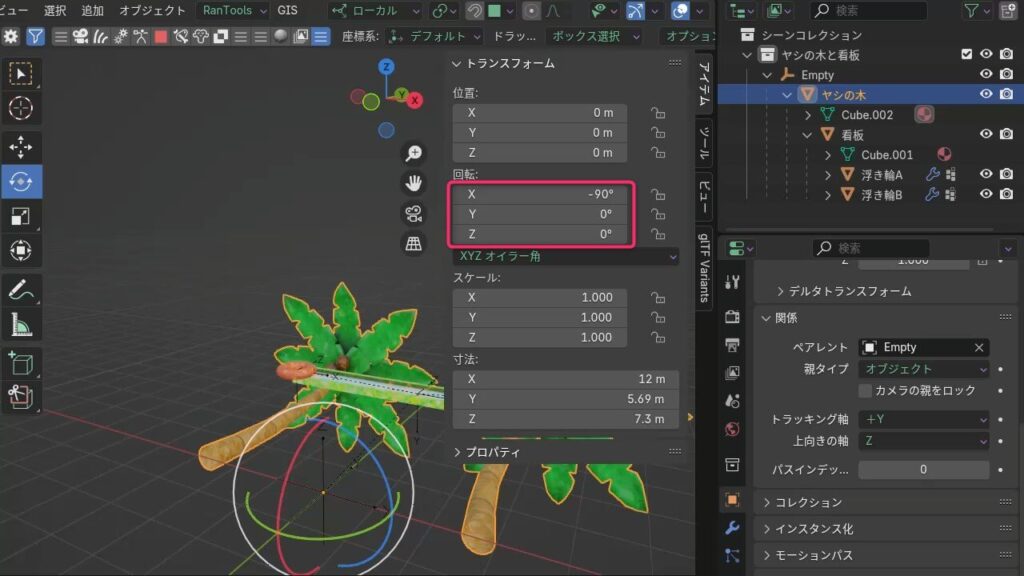
Task: Open Tool properties tab icon
Action: (732, 282)
